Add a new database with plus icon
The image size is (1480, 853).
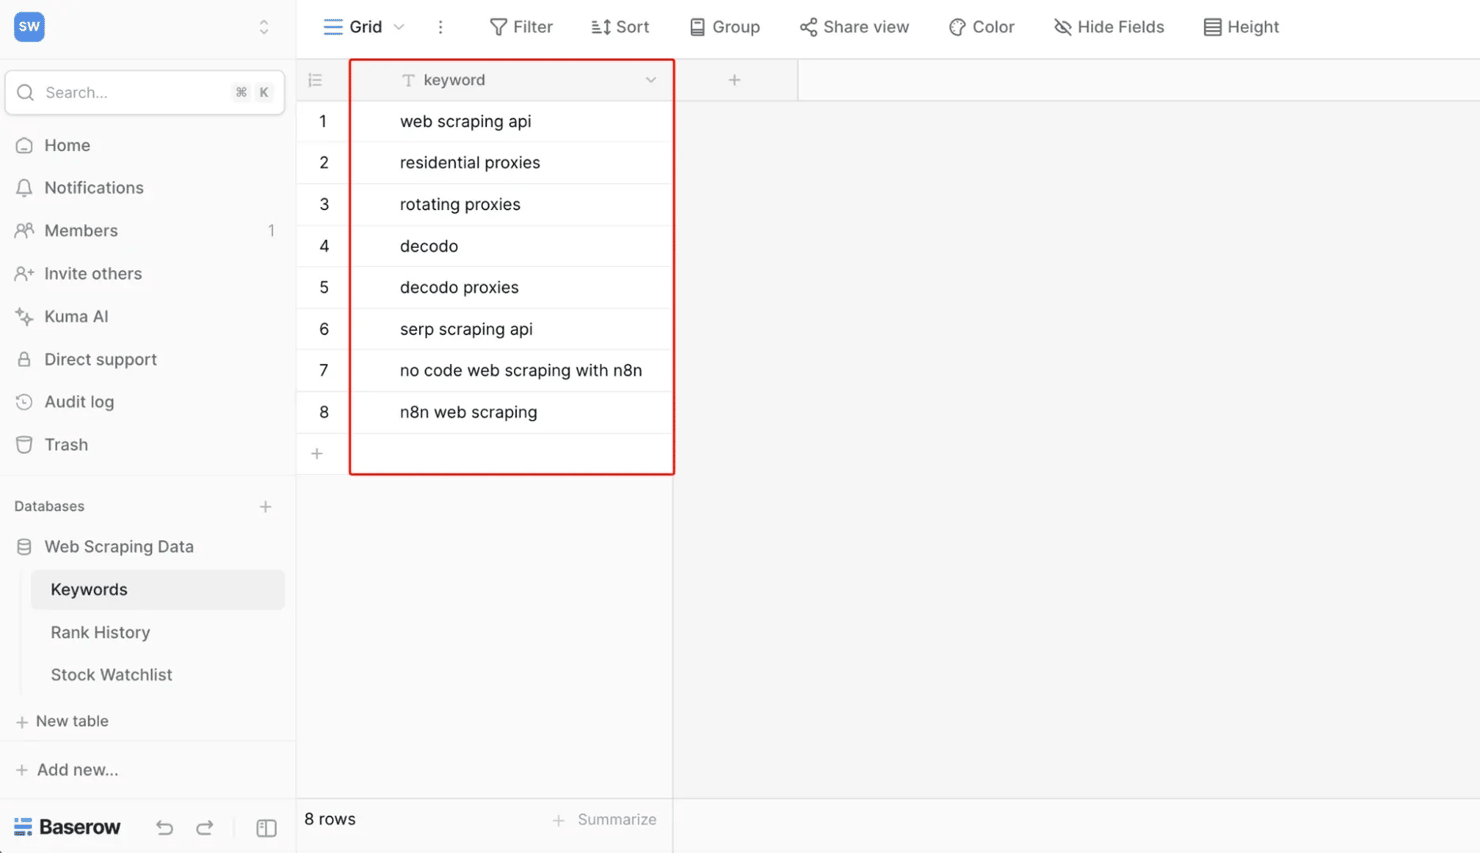coord(266,507)
